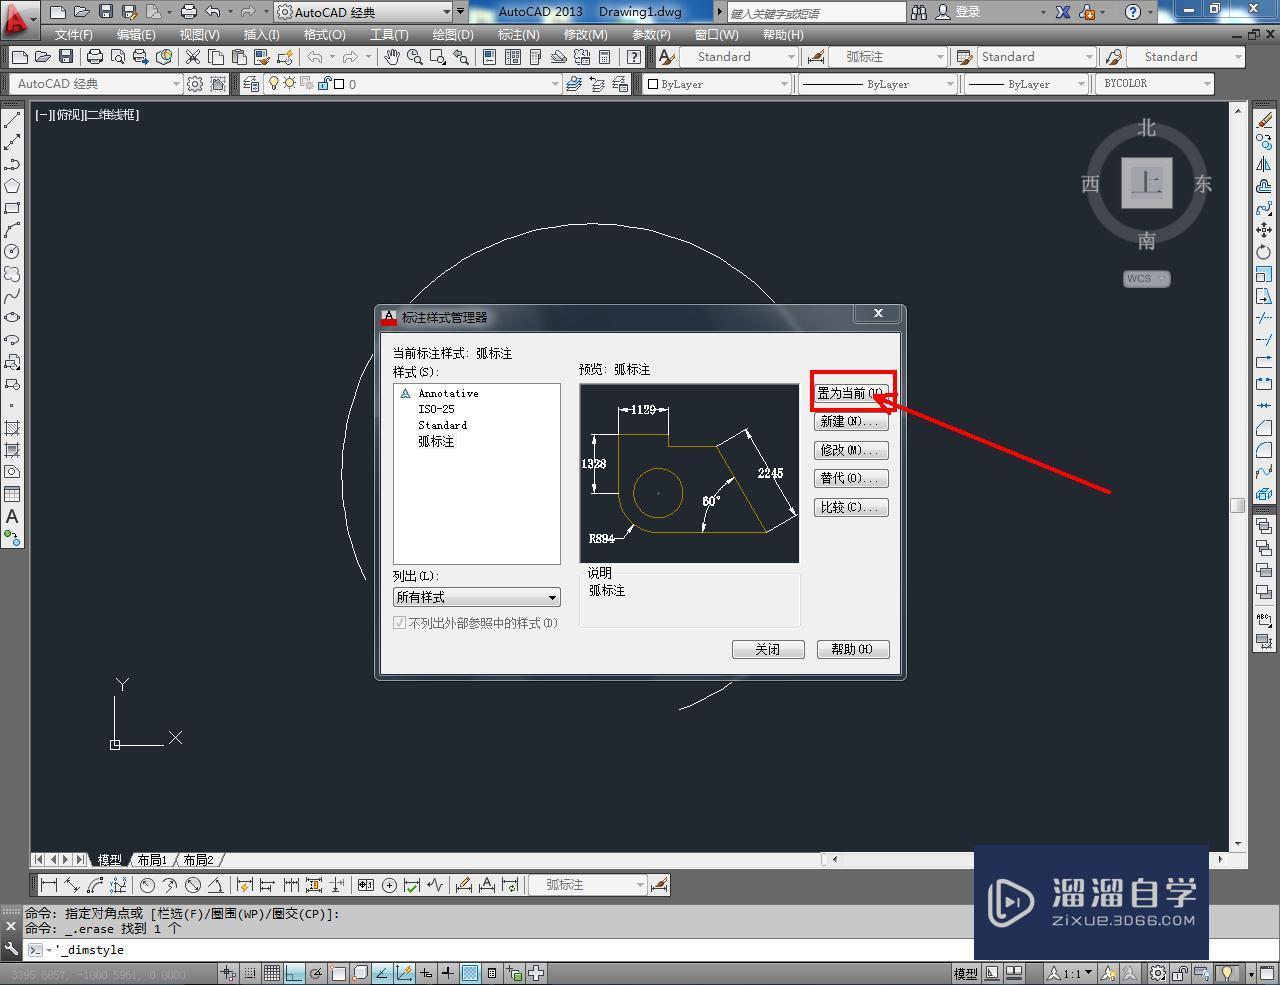
Task: Open the ByLayer color dropdown
Action: pos(717,84)
